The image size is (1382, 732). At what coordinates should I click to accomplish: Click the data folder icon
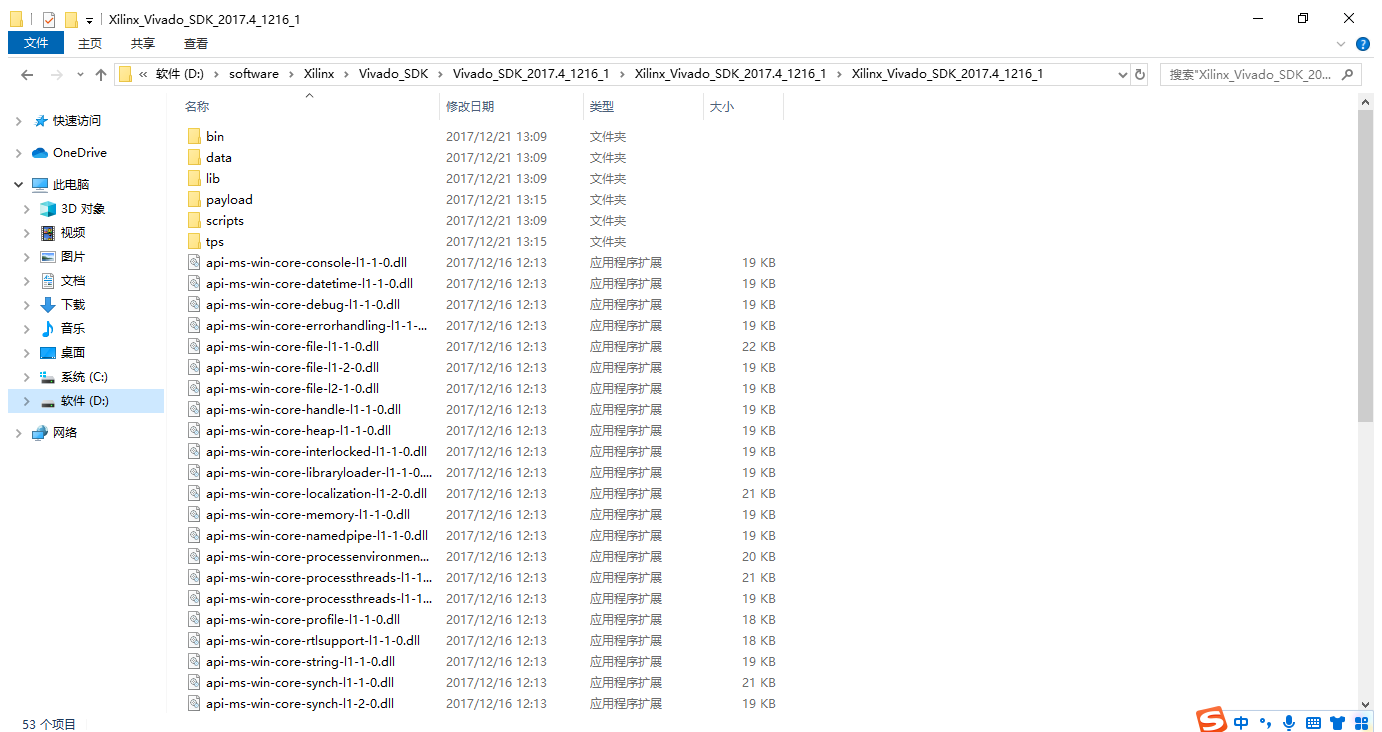point(194,157)
